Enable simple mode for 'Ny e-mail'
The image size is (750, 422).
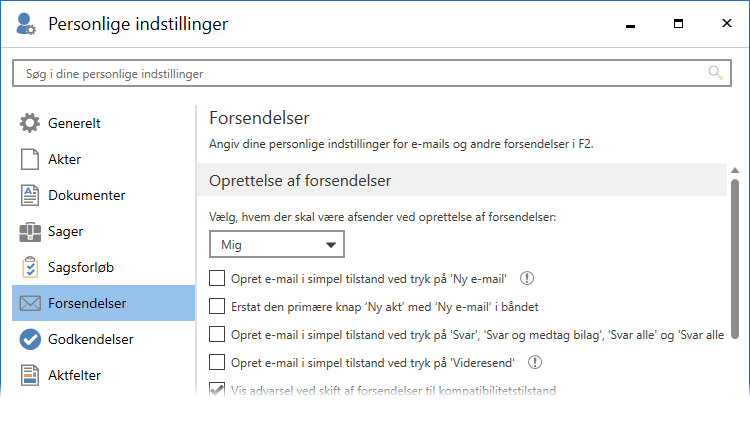tap(217, 279)
